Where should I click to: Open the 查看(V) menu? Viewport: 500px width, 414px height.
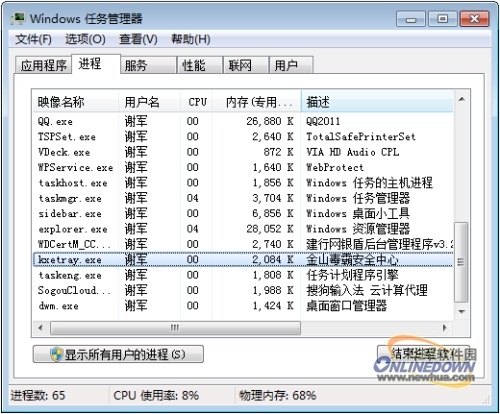tap(138, 40)
